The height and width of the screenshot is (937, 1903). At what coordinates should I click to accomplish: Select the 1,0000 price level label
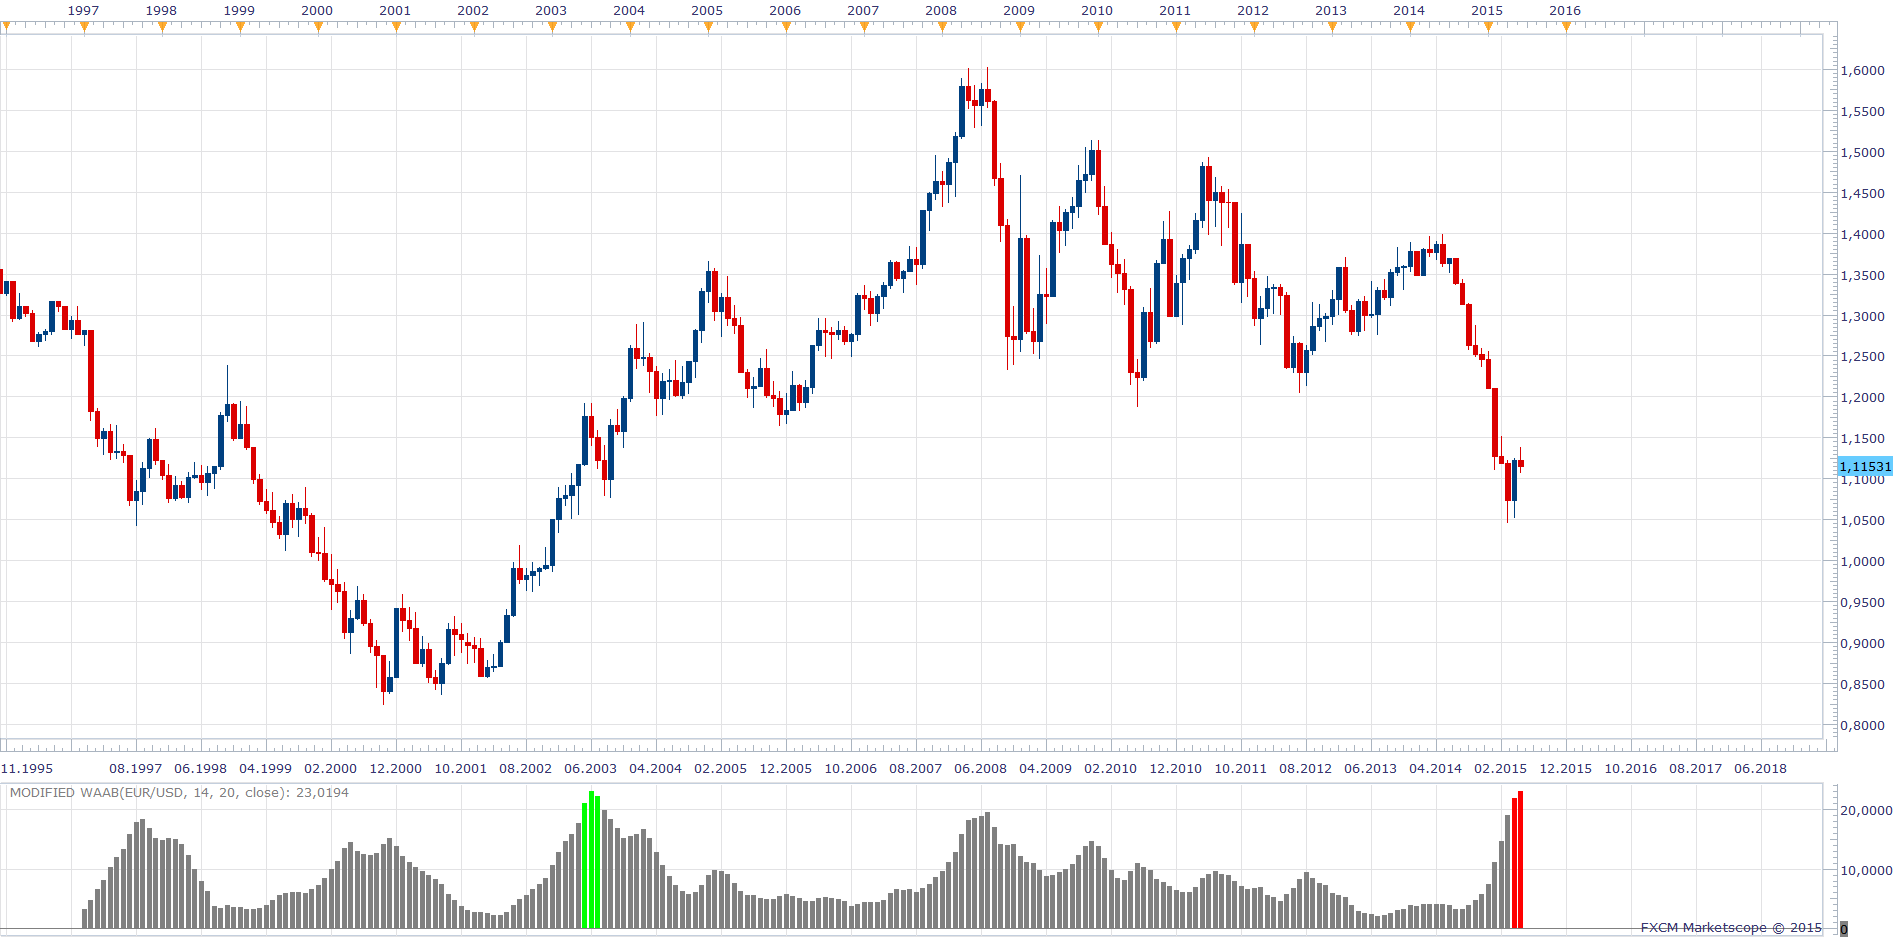coord(1863,562)
